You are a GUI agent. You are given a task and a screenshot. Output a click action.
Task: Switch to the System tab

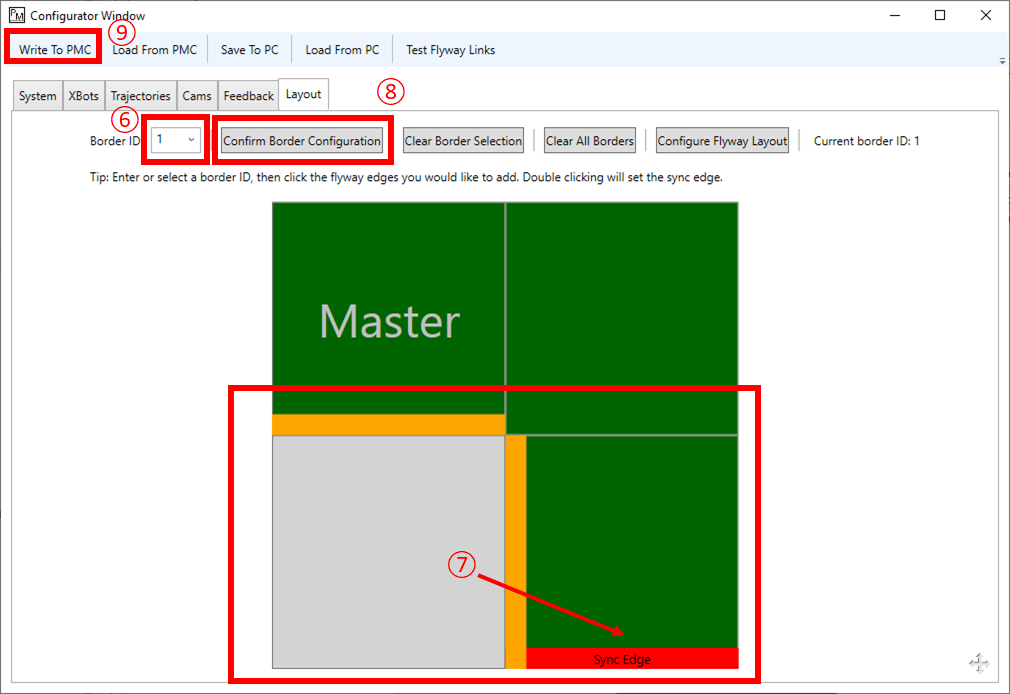[x=38, y=96]
